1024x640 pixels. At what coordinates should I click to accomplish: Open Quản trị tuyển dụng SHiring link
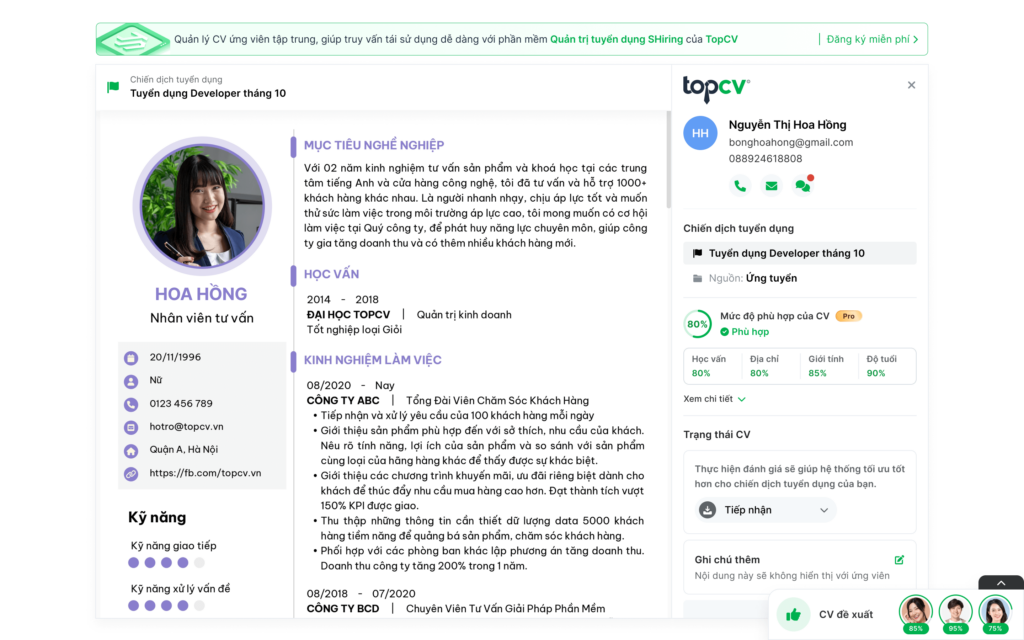(x=617, y=39)
